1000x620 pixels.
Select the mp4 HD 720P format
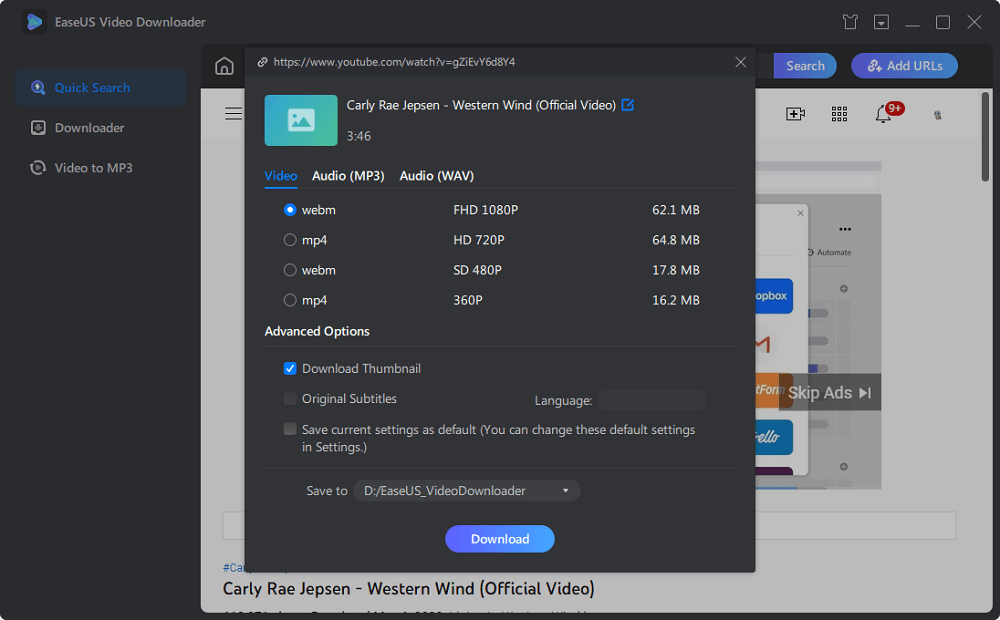point(290,240)
